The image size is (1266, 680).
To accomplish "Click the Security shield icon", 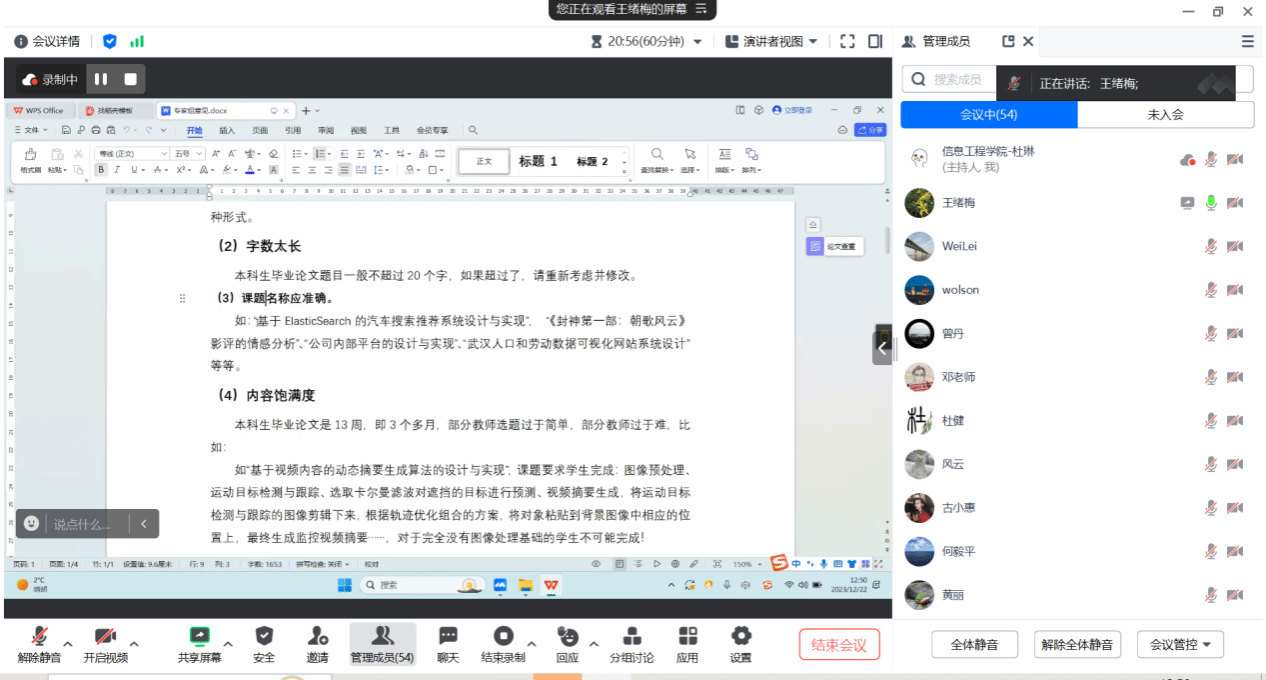I will coord(264,637).
